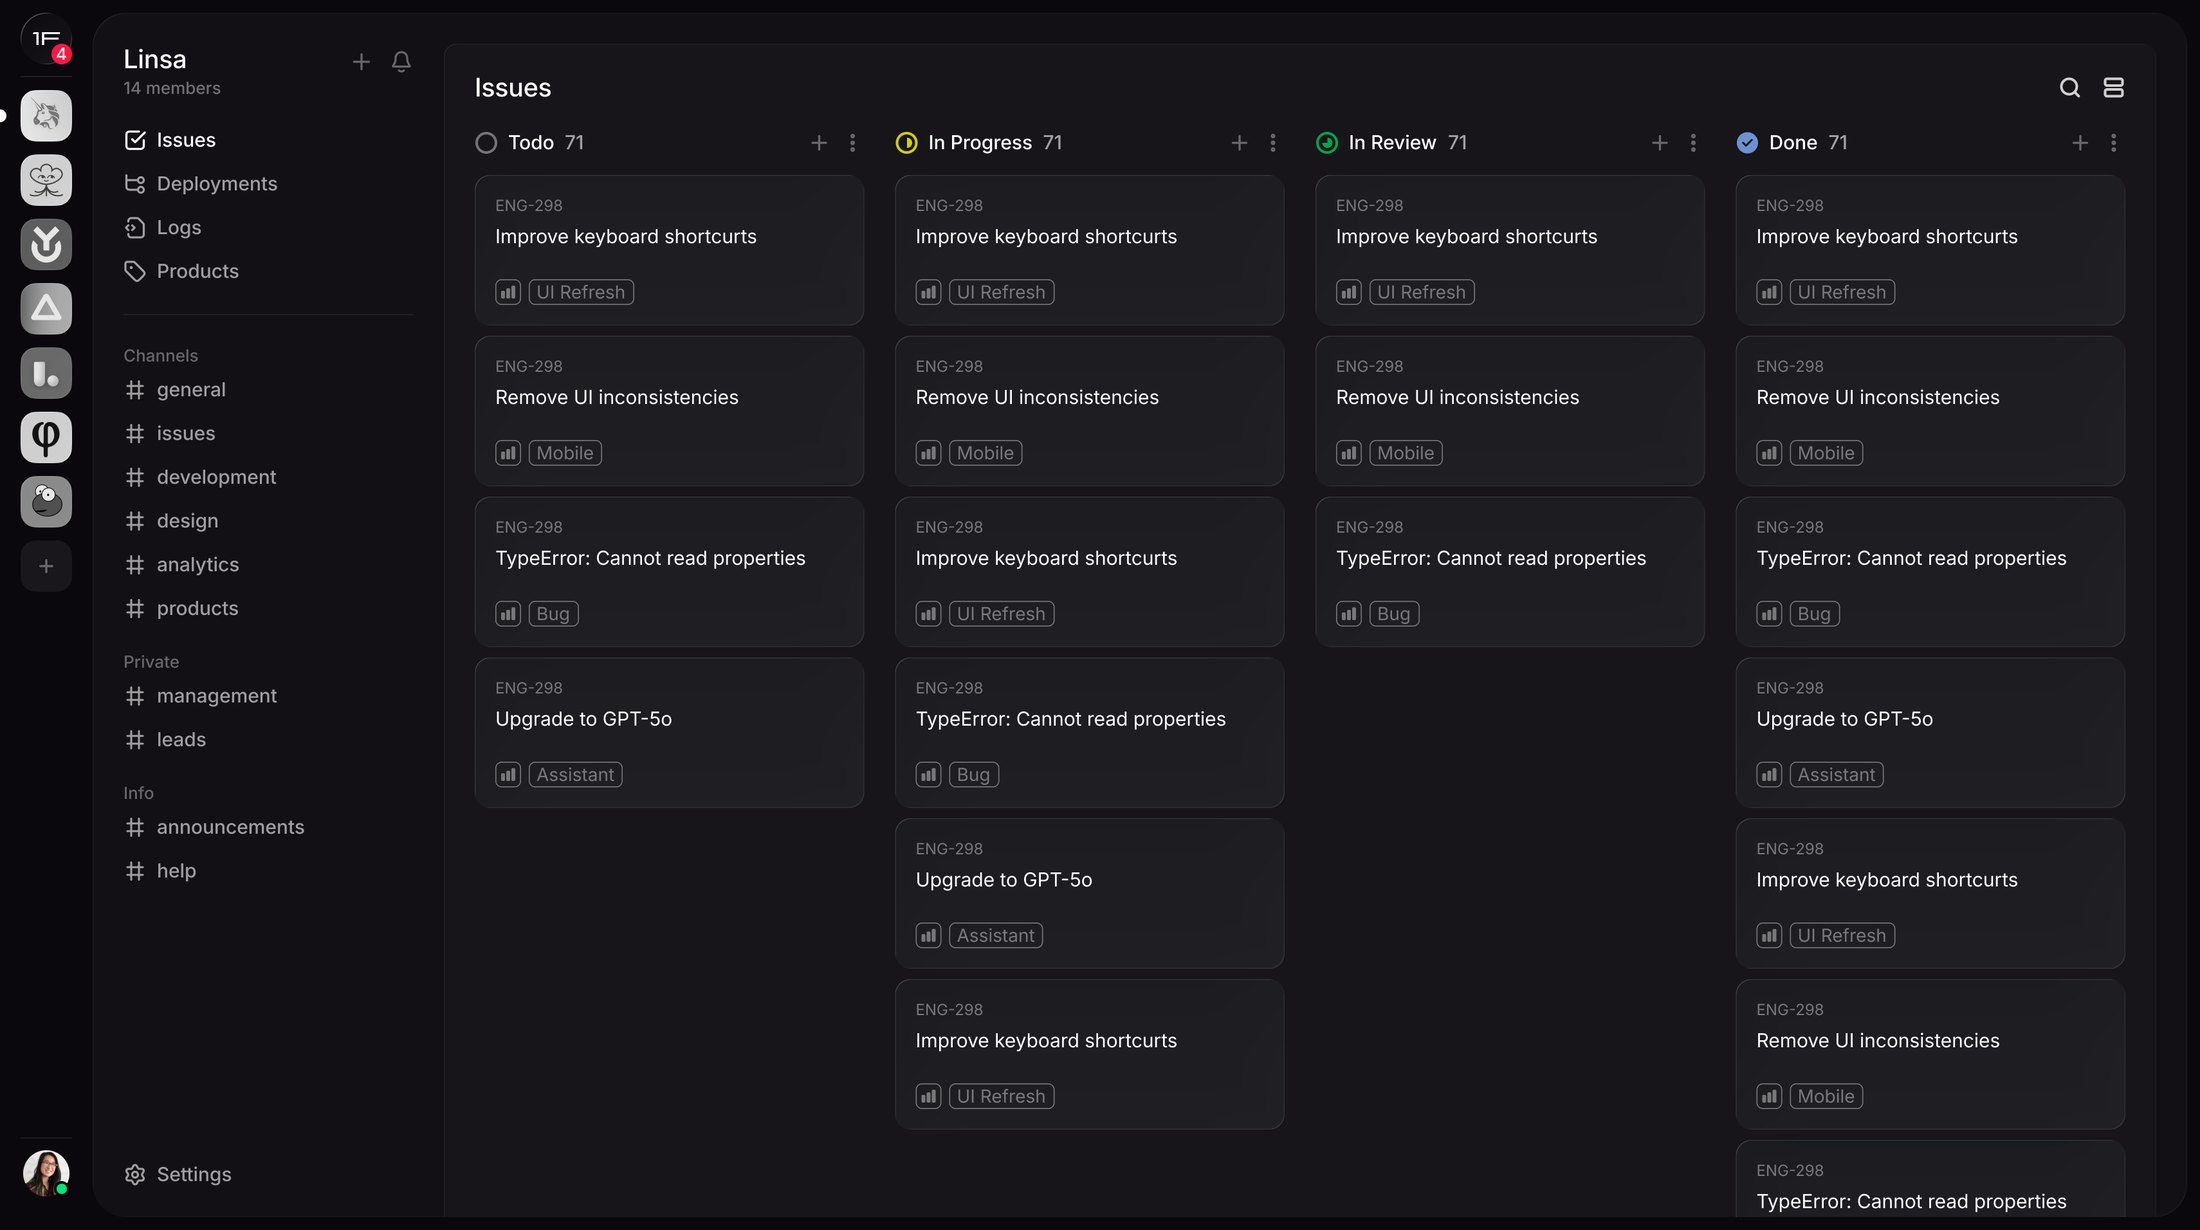Click priority icon on In Review Bug card

point(1349,614)
